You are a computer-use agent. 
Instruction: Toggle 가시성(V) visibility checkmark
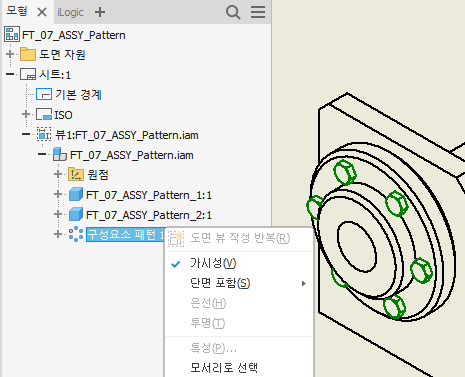coord(175,264)
